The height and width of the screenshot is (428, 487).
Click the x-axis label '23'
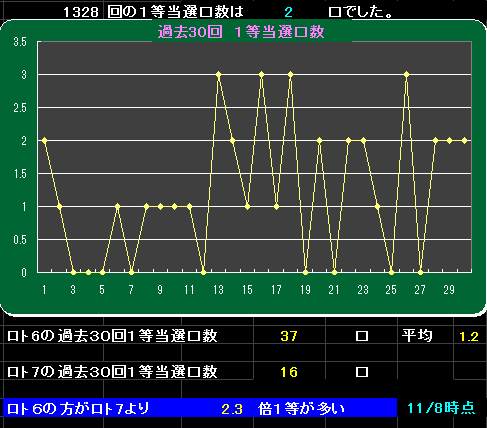(x=363, y=290)
